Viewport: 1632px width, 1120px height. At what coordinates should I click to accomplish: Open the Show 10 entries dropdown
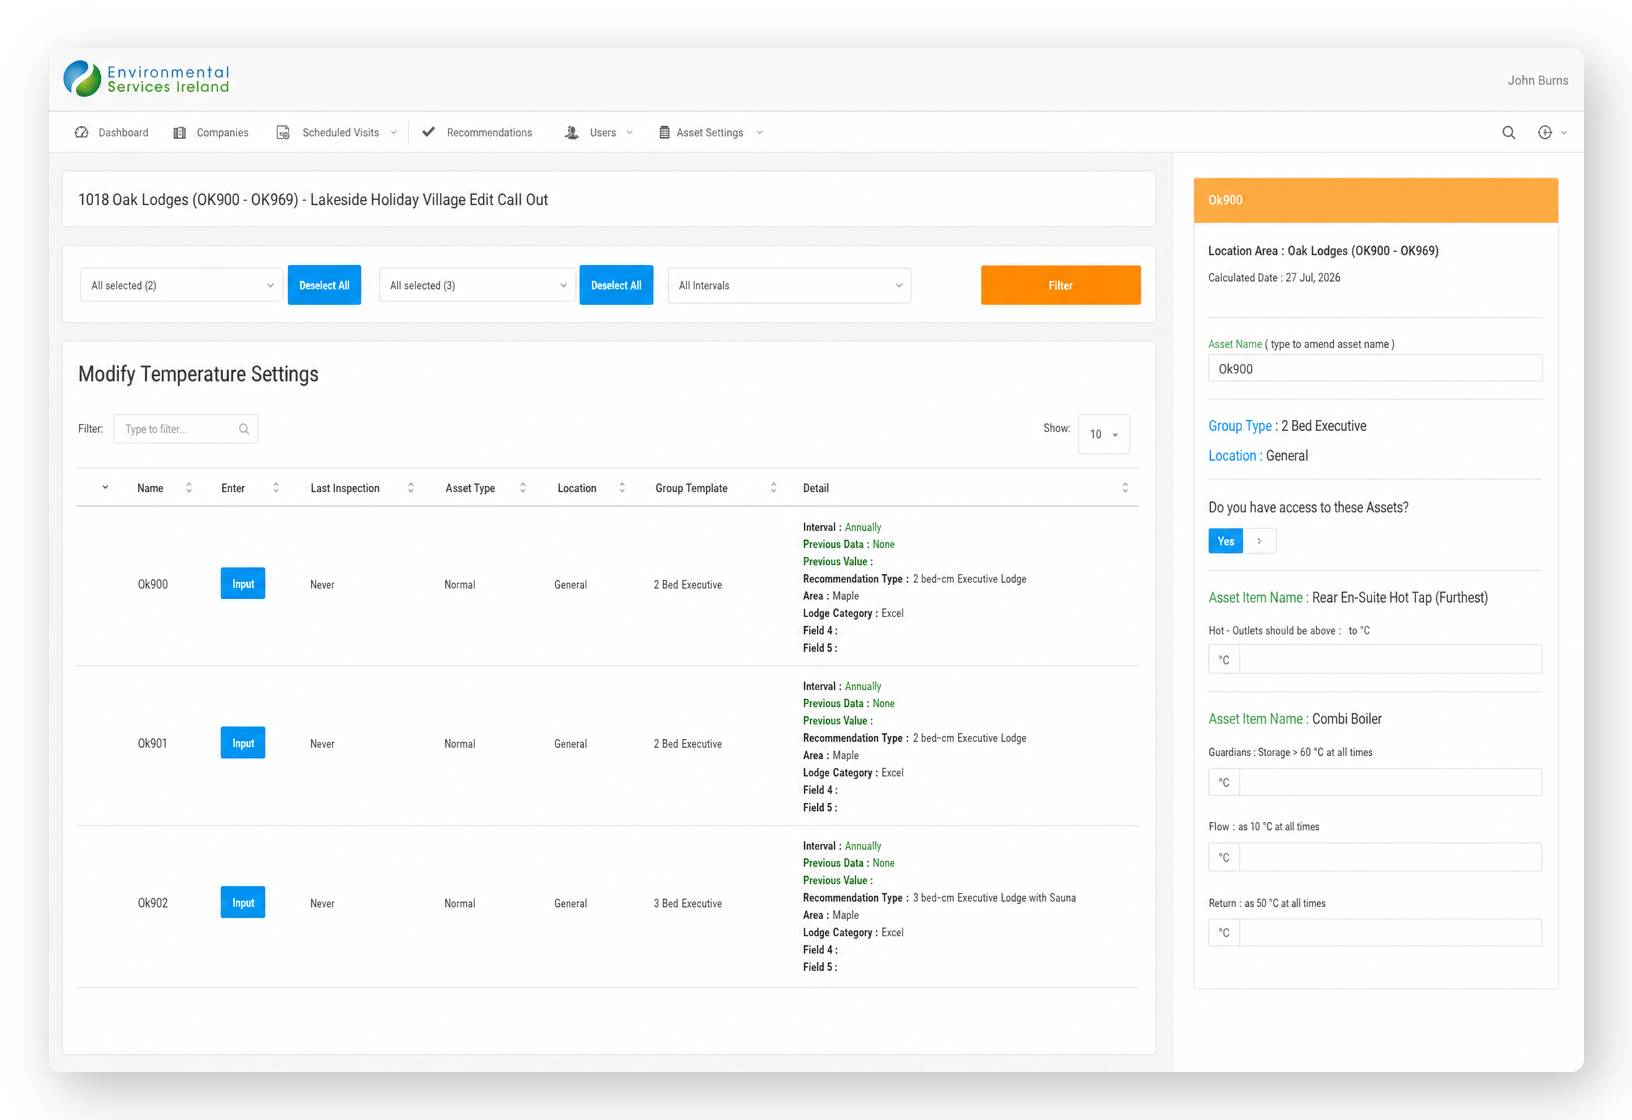pyautogui.click(x=1104, y=434)
